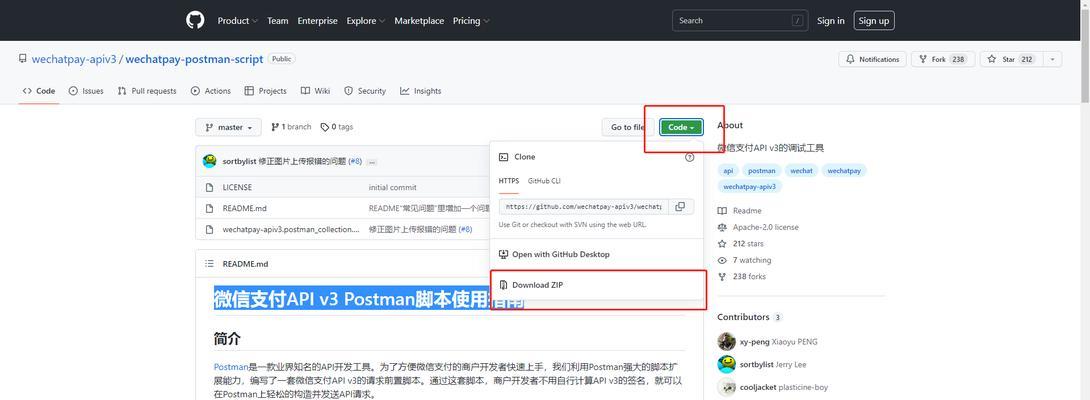
Task: Expand the Explore dropdown
Action: 366,21
